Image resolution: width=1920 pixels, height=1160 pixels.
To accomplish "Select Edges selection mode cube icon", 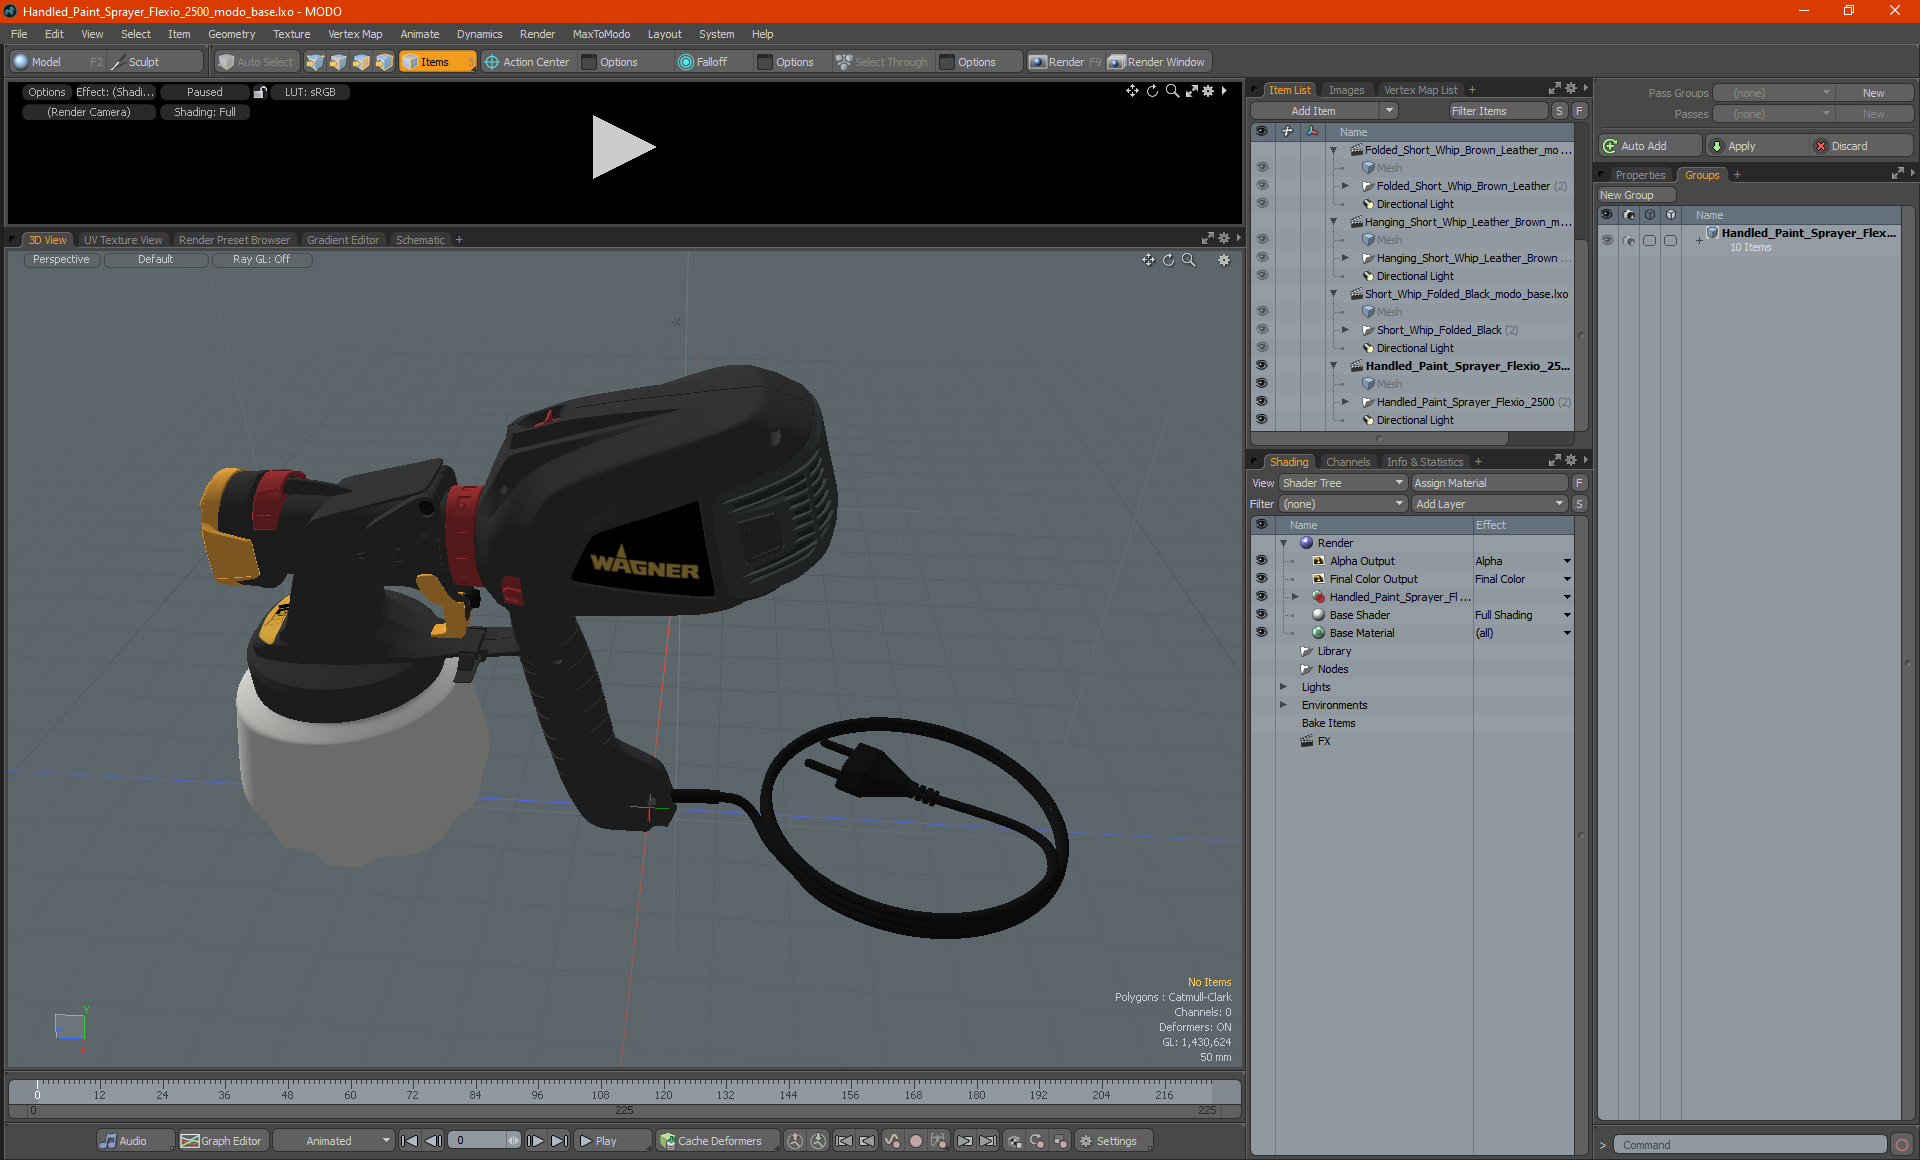I will click(338, 62).
